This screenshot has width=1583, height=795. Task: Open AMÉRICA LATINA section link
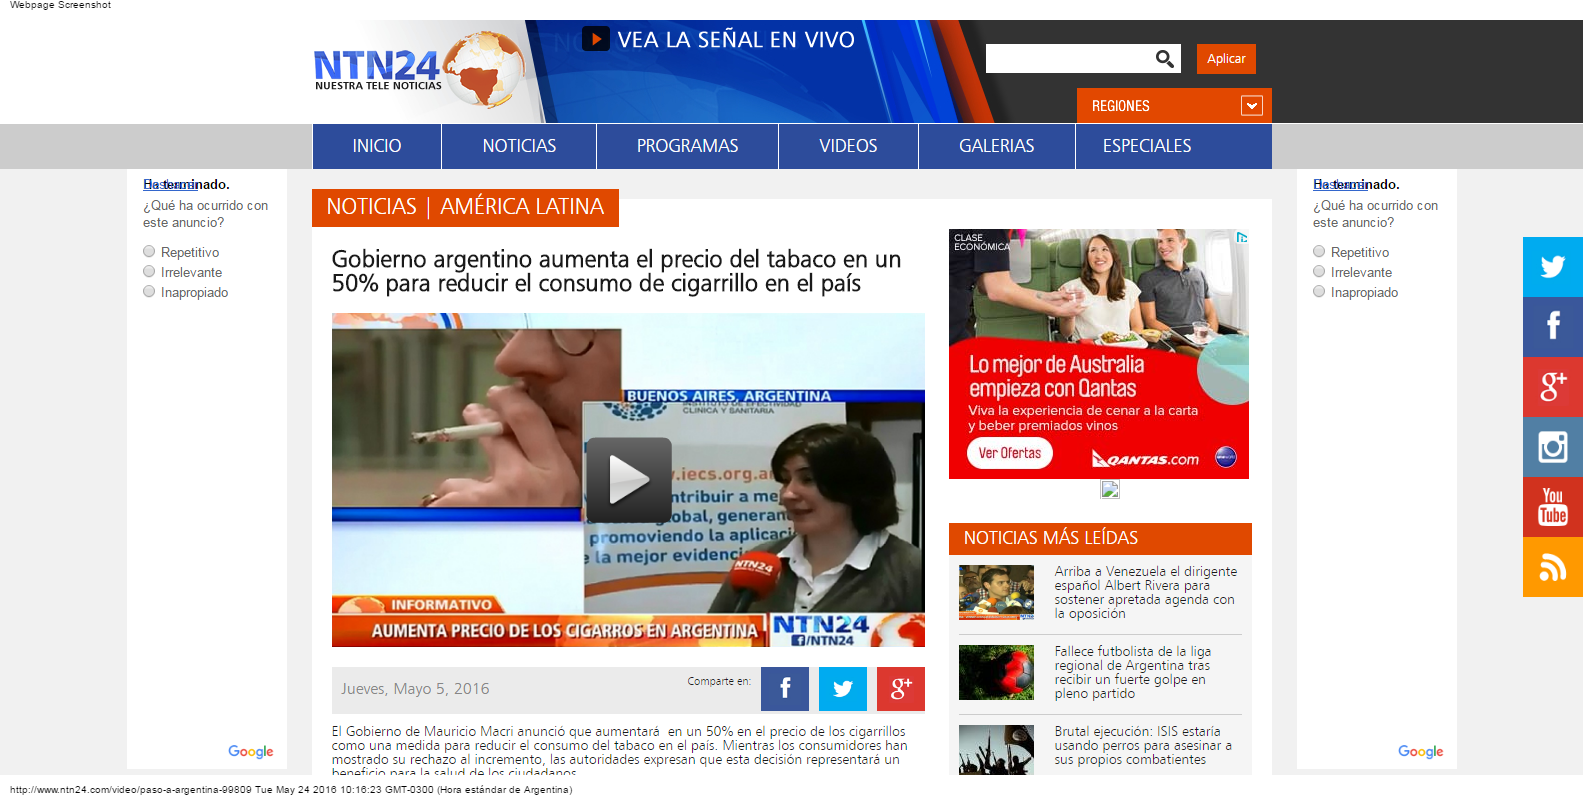coord(522,206)
